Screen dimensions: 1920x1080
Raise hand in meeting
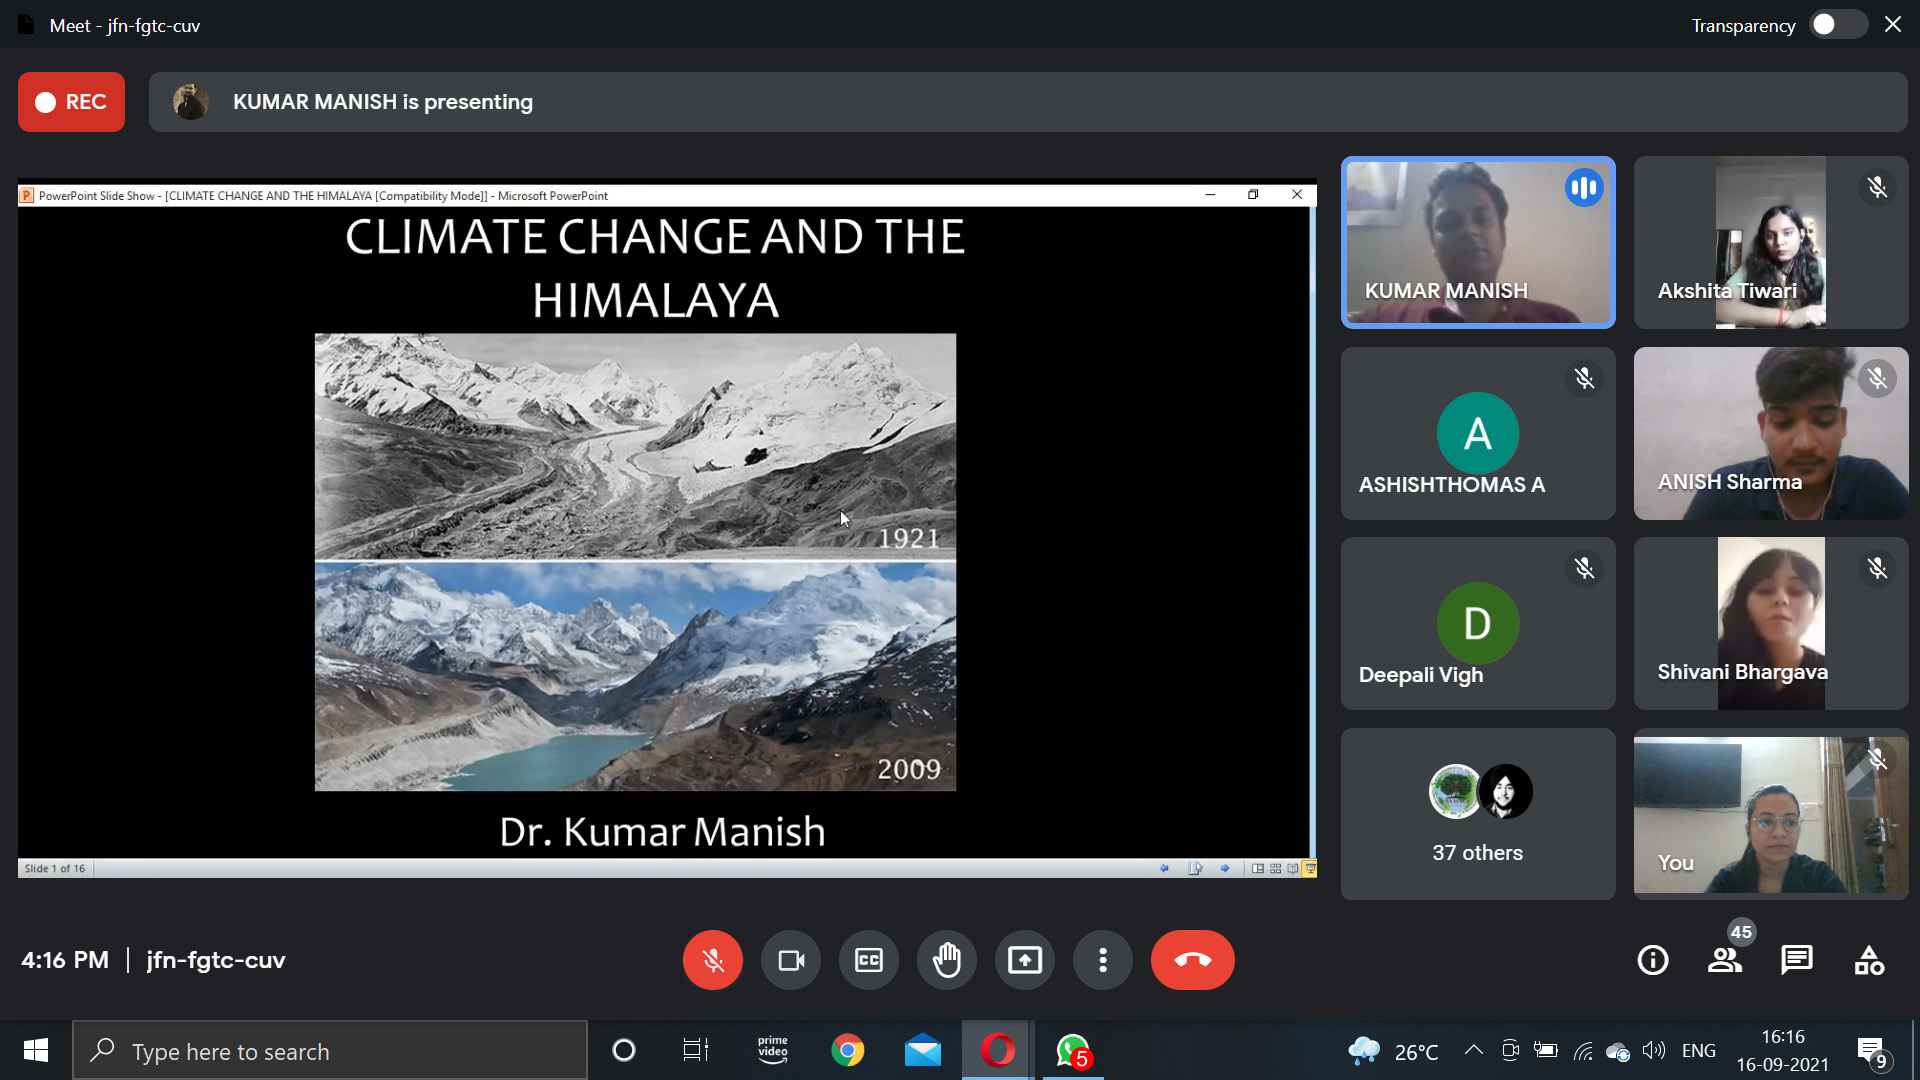coord(946,961)
